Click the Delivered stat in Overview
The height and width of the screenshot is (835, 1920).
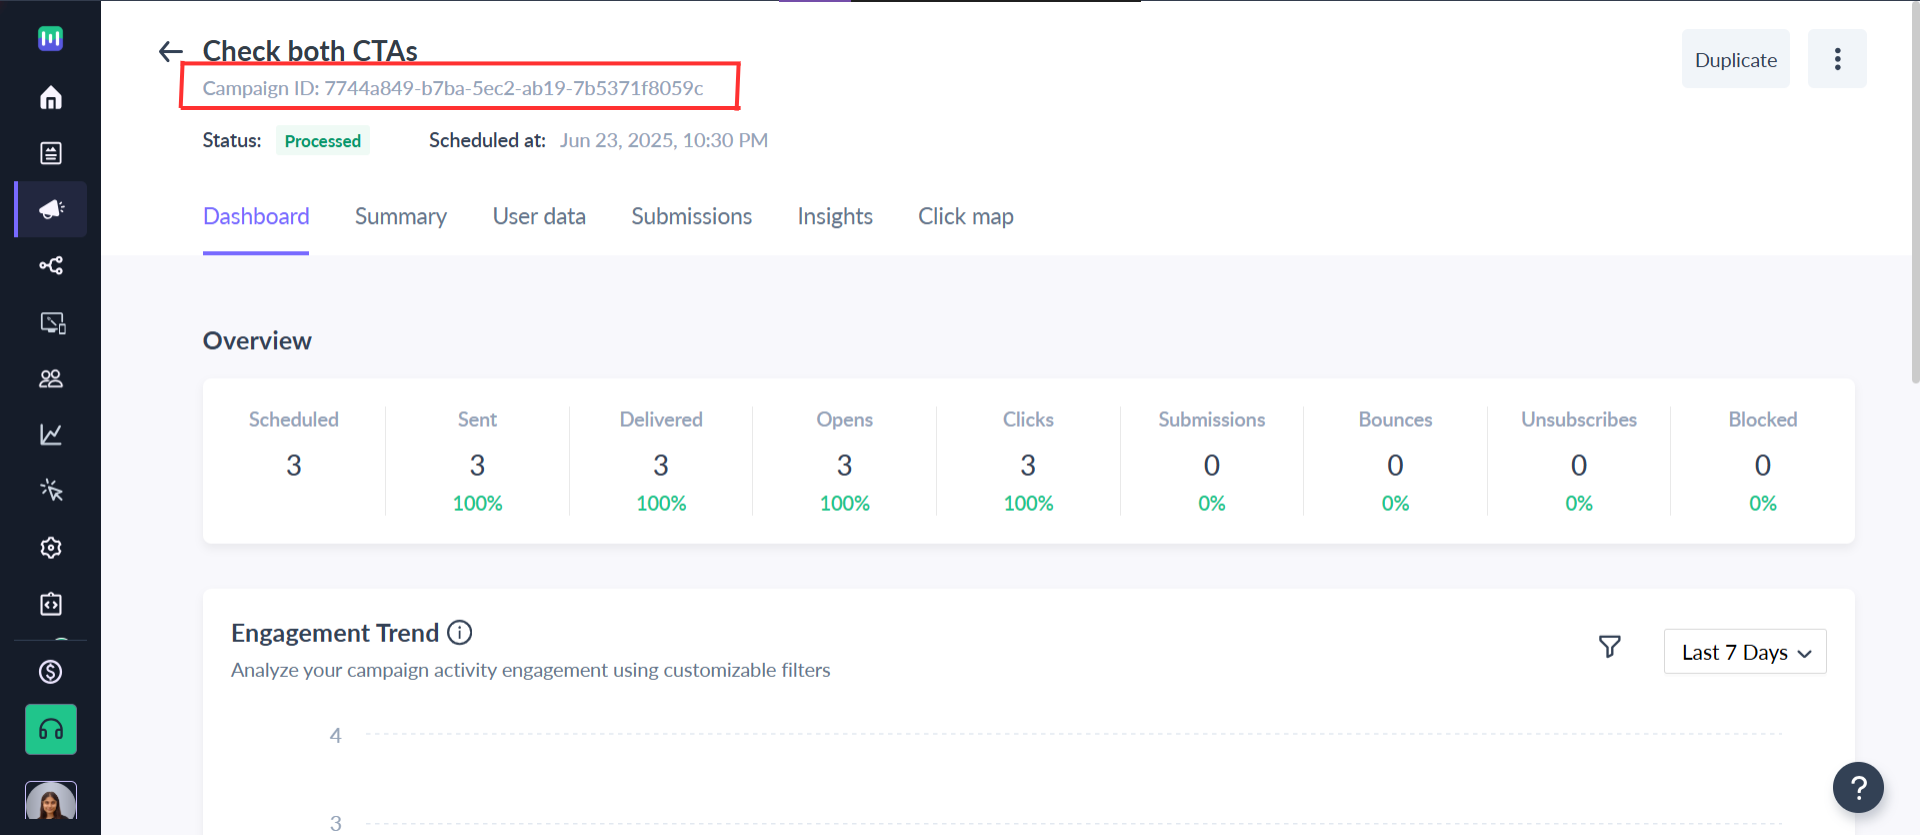[661, 460]
